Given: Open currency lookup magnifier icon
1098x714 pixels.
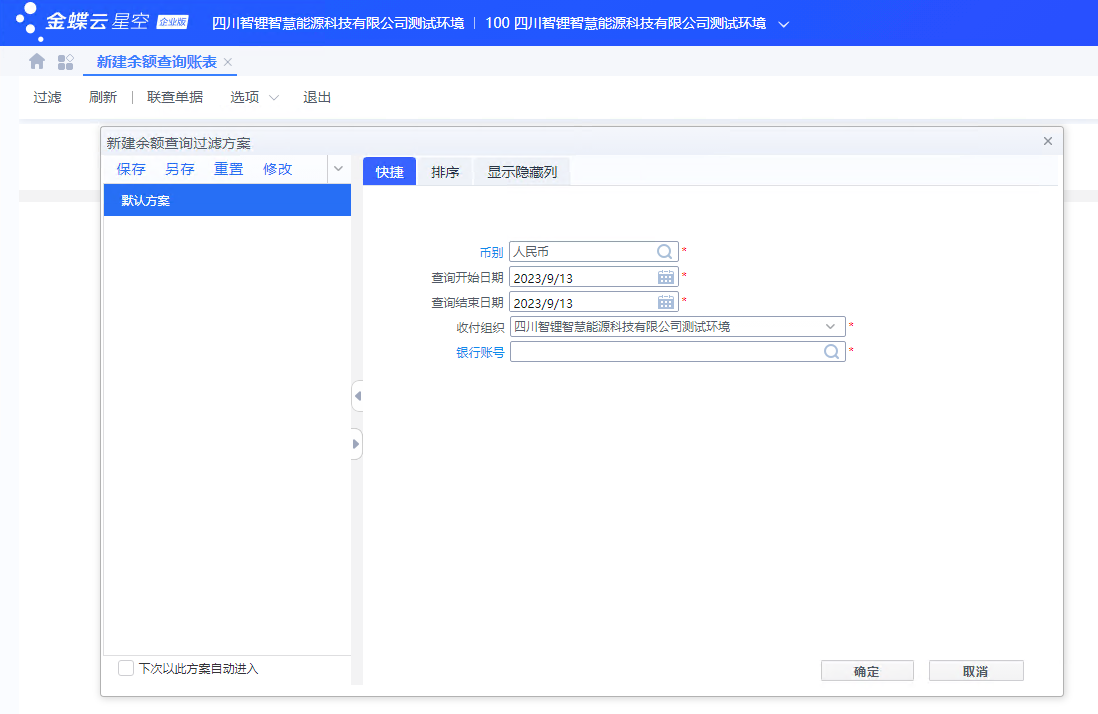Looking at the screenshot, I should pos(664,251).
